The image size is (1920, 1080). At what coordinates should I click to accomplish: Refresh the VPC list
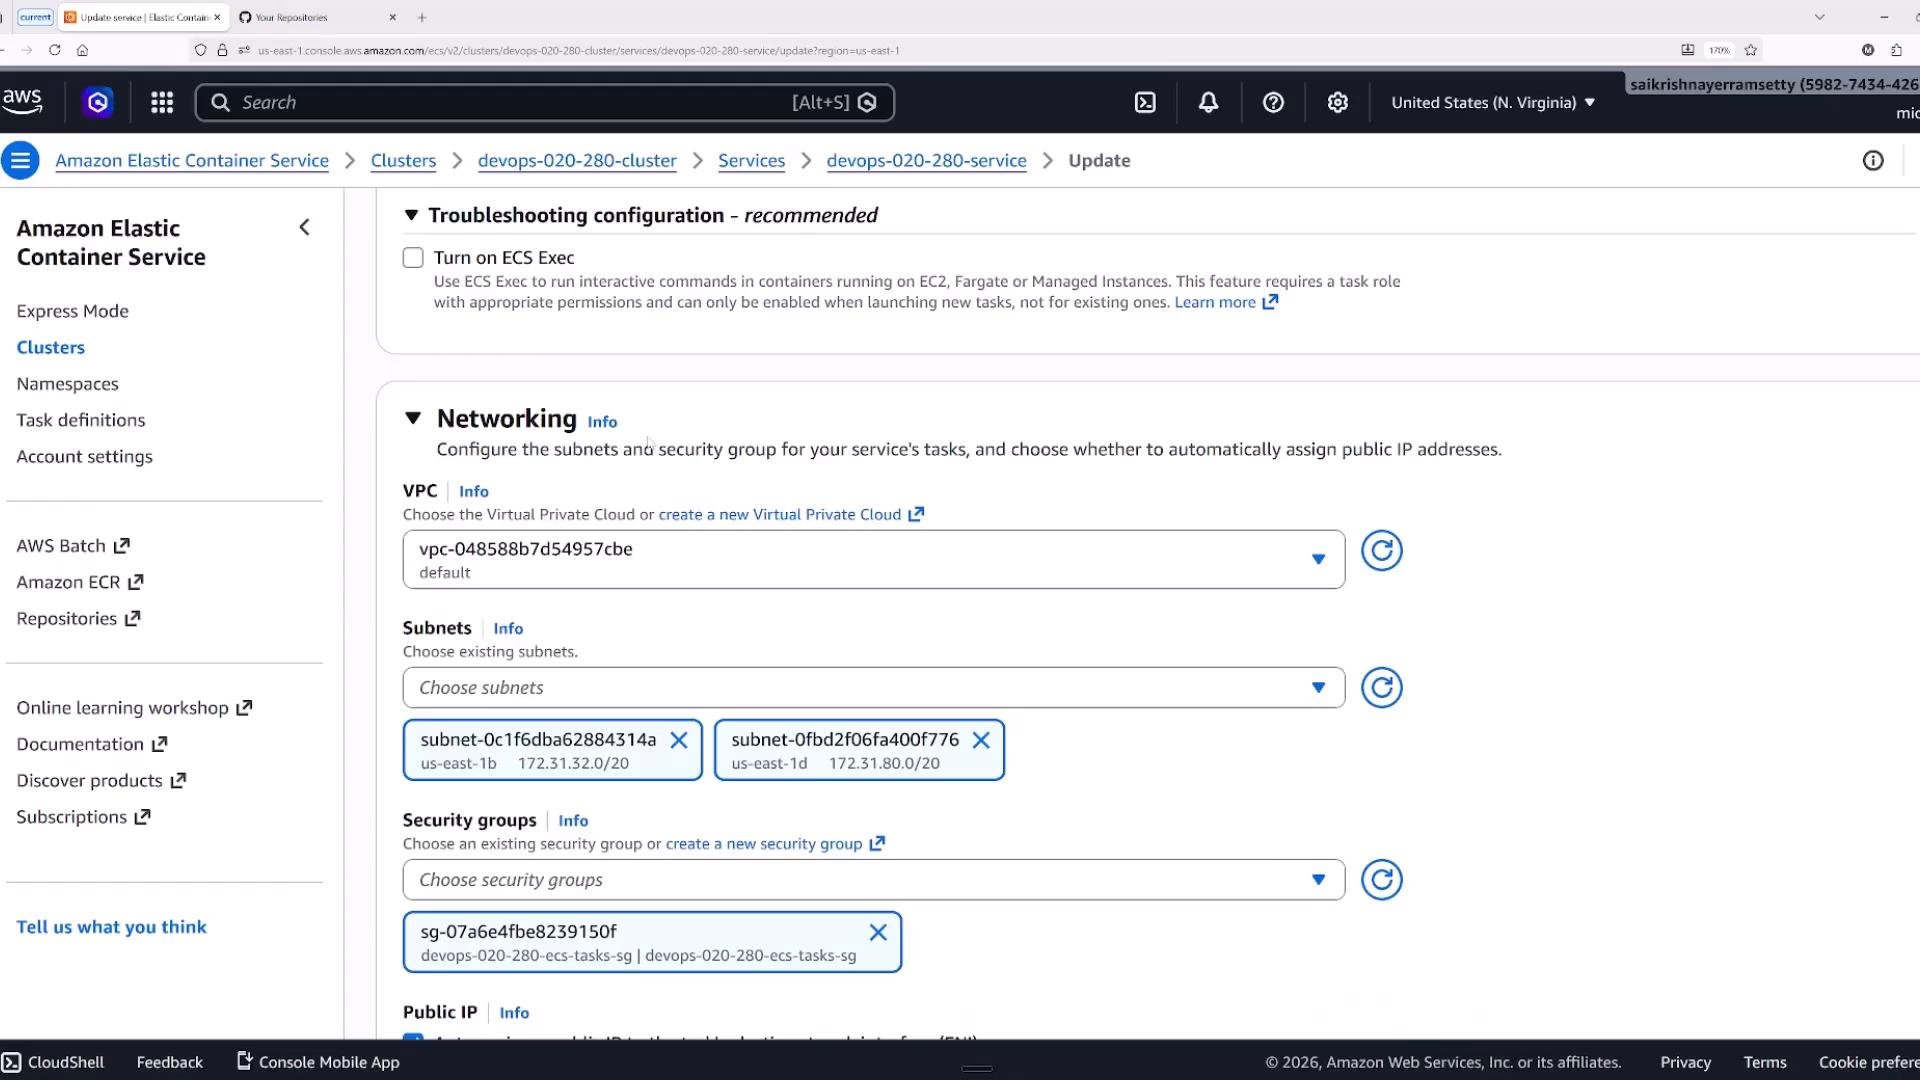pos(1382,551)
